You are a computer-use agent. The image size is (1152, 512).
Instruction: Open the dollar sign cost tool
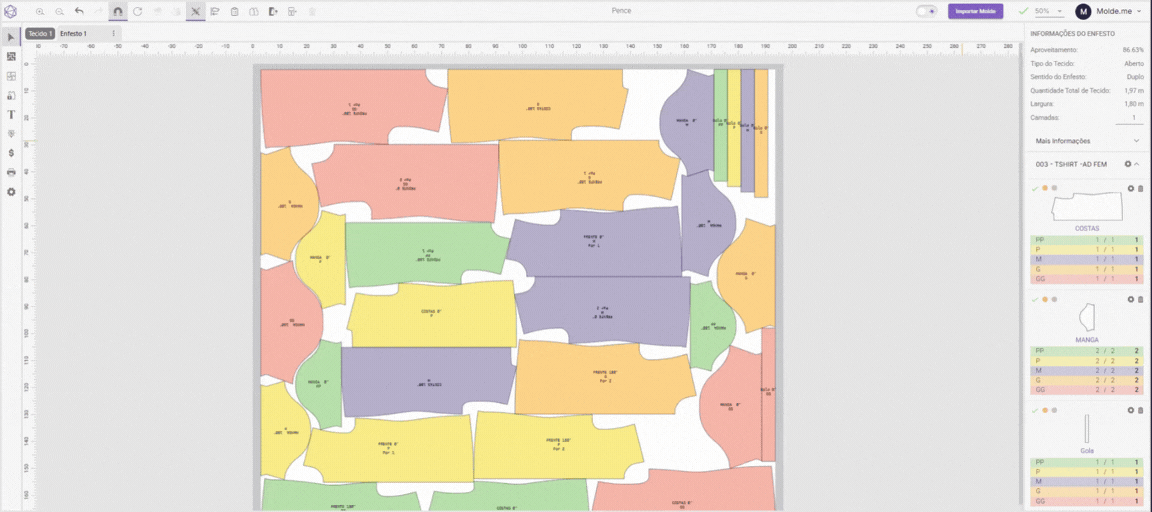point(11,154)
